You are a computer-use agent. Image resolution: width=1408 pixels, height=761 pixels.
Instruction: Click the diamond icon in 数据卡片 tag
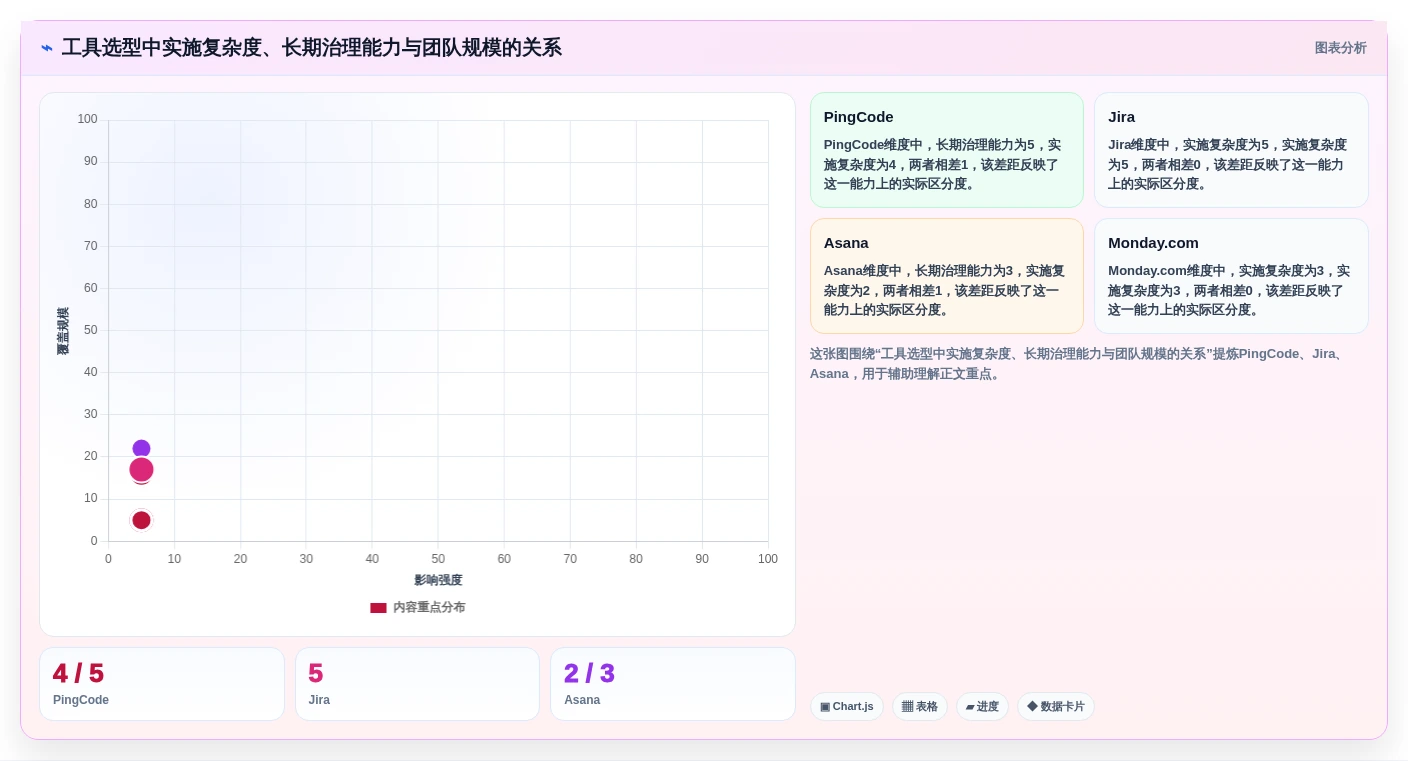(1032, 706)
